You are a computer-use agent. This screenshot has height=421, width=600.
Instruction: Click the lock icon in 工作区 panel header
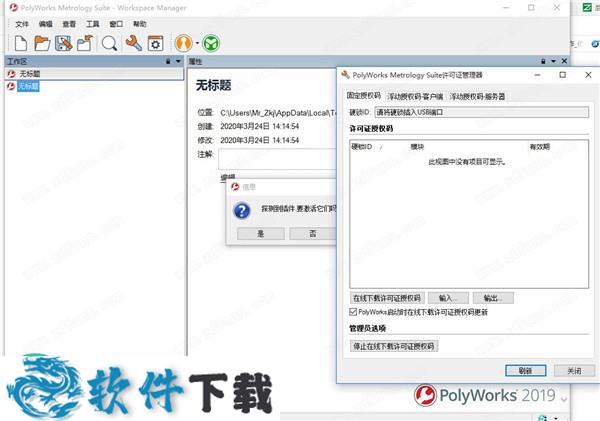pyautogui.click(x=168, y=61)
